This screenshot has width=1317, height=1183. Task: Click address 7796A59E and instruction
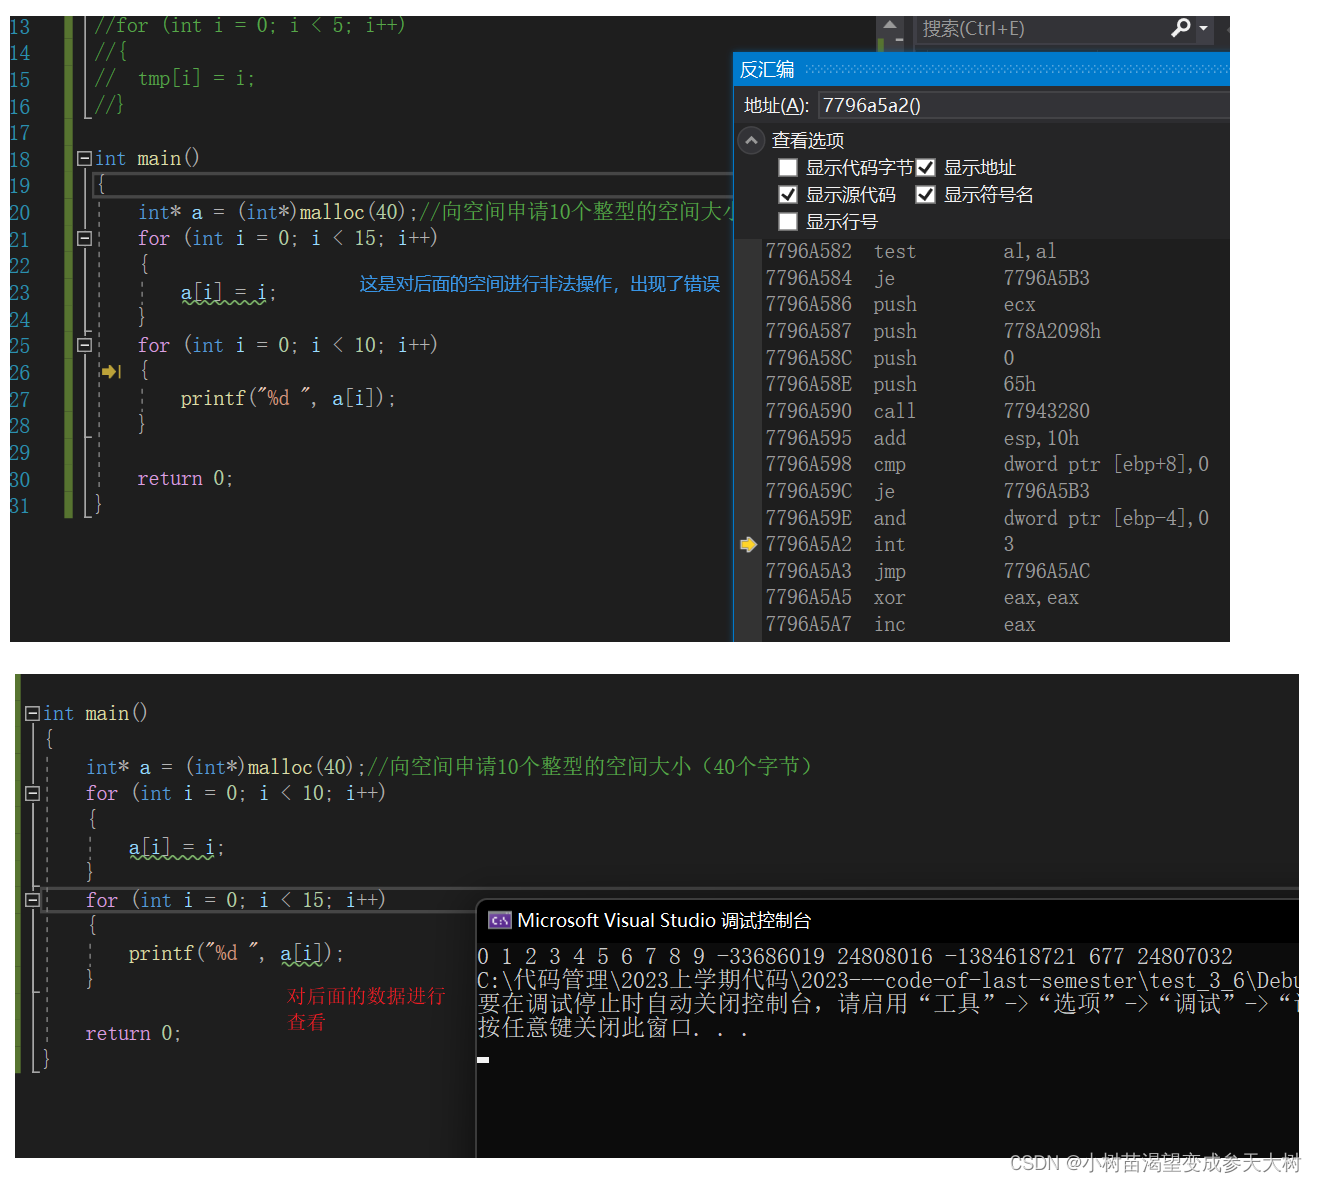coord(987,518)
